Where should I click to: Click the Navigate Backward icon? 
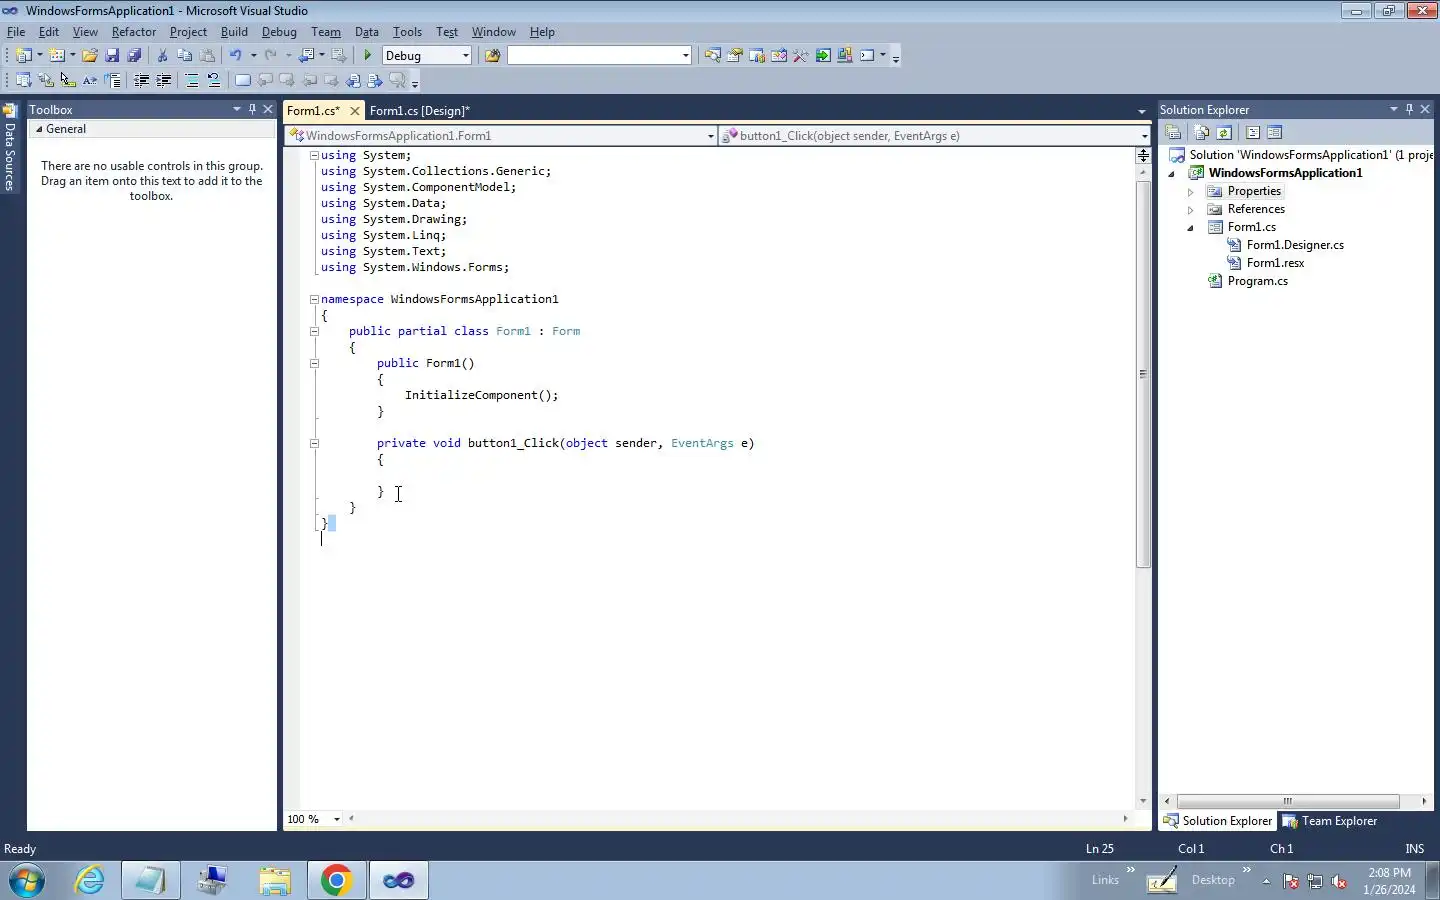coord(307,56)
